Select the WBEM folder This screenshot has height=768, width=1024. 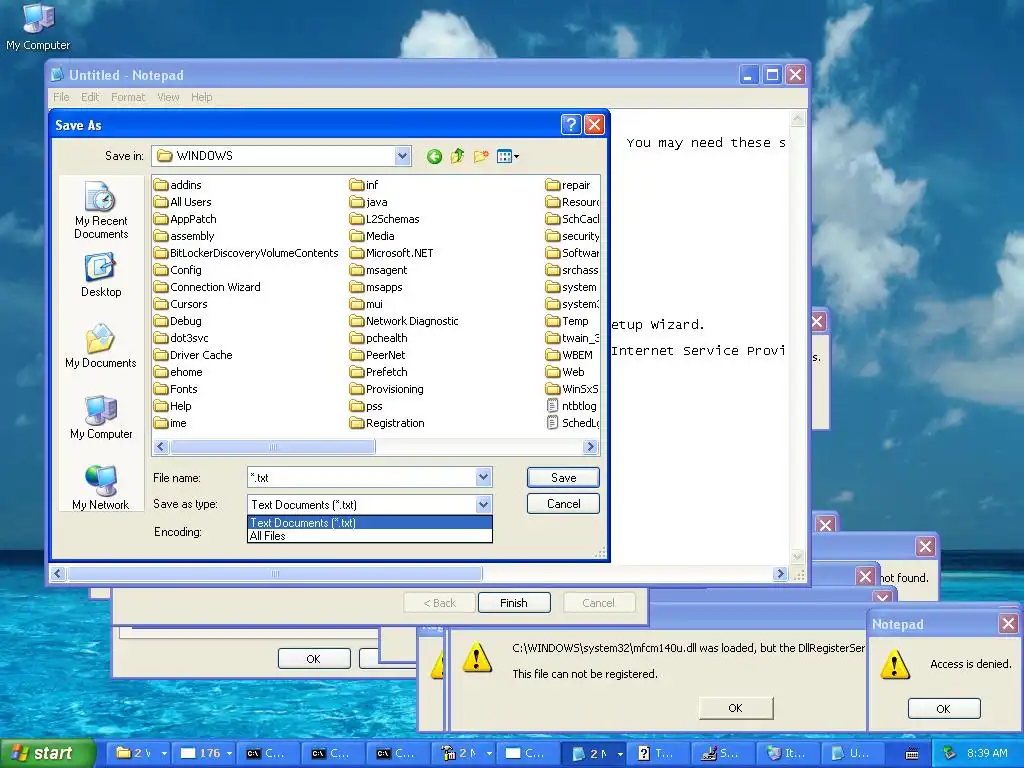(x=569, y=355)
